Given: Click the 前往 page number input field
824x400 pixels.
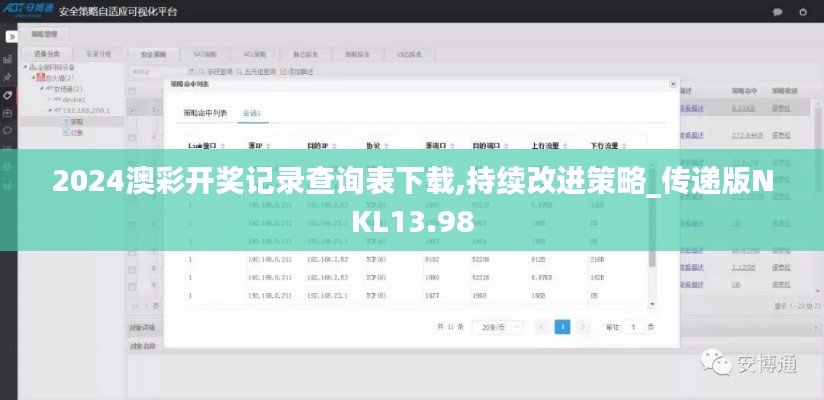Looking at the screenshot, I should coord(633,327).
